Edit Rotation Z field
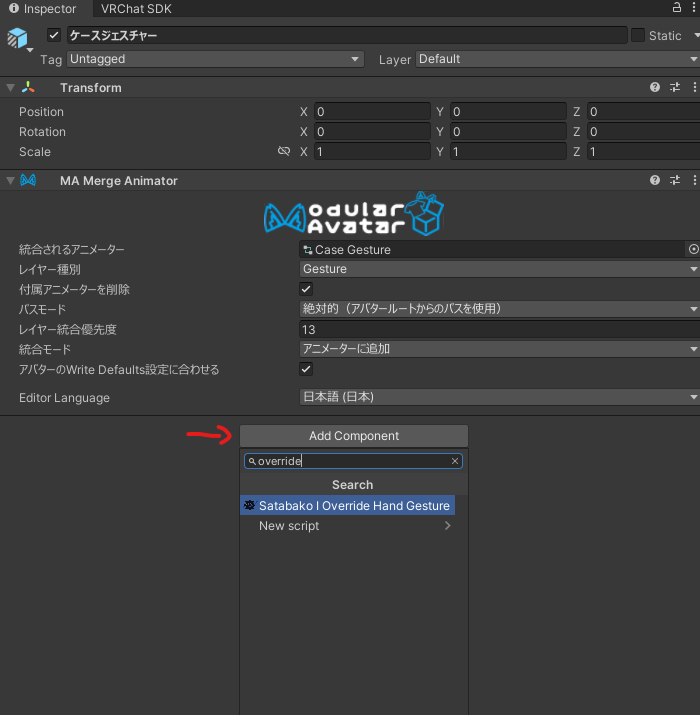Viewport: 700px width, 715px height. click(643, 132)
